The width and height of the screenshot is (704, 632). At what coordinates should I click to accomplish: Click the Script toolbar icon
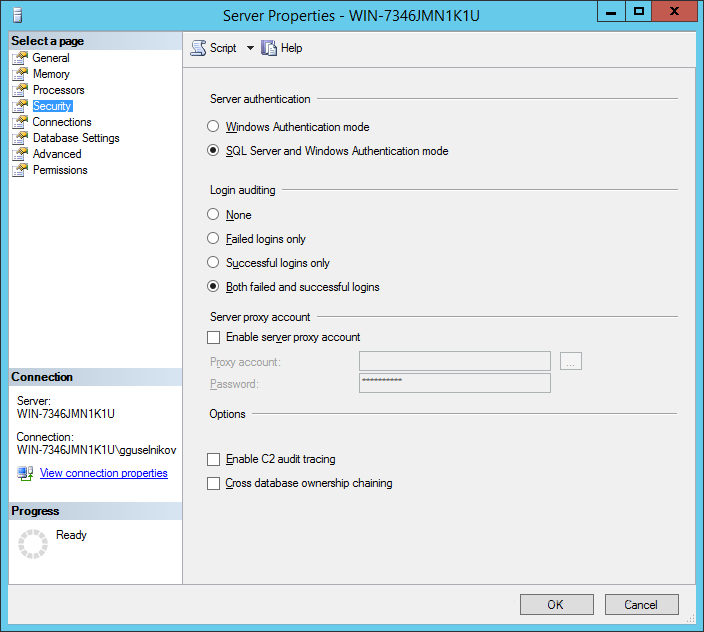click(x=198, y=48)
